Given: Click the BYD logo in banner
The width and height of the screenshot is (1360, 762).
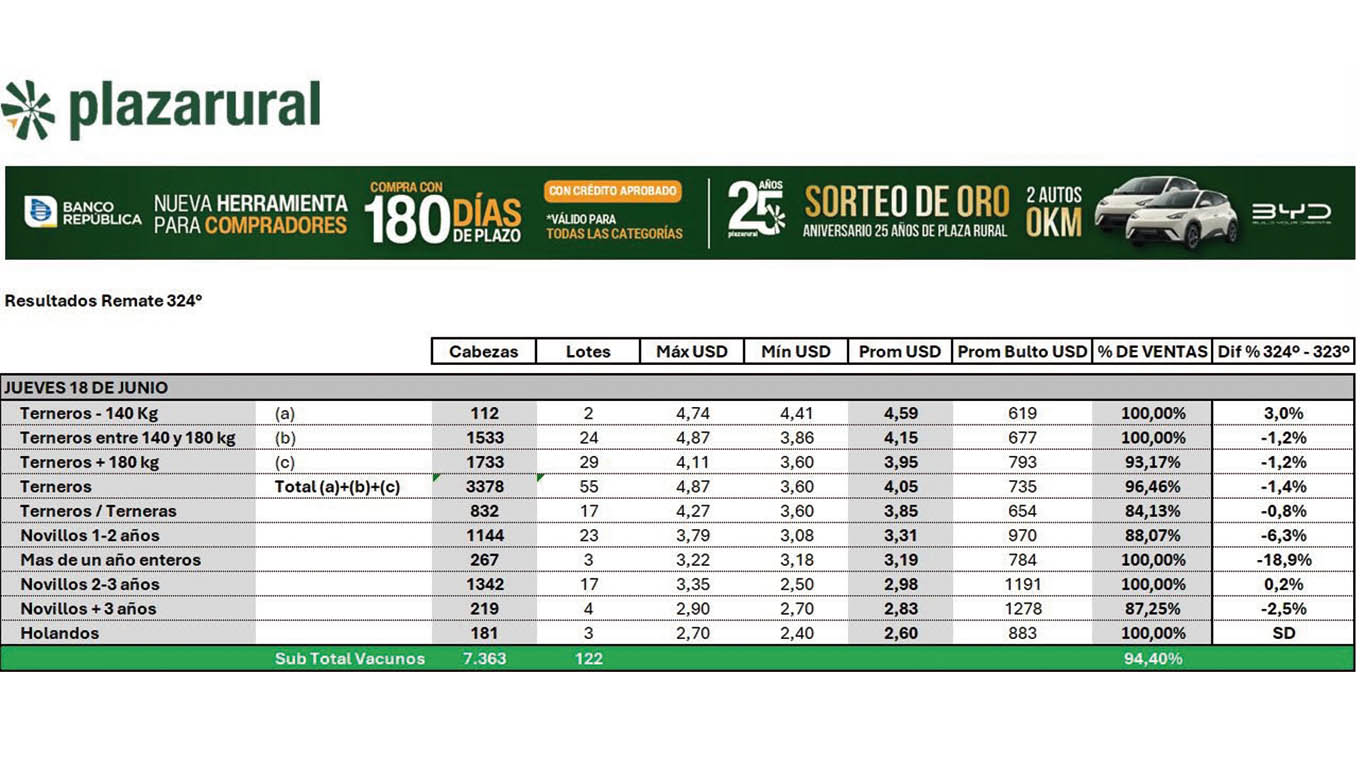Looking at the screenshot, I should (1291, 213).
